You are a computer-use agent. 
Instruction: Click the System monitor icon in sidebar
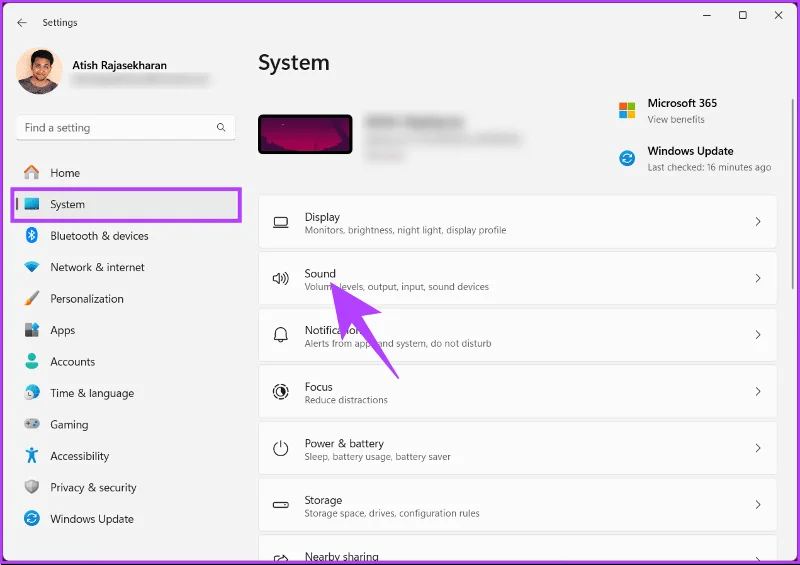(x=32, y=204)
